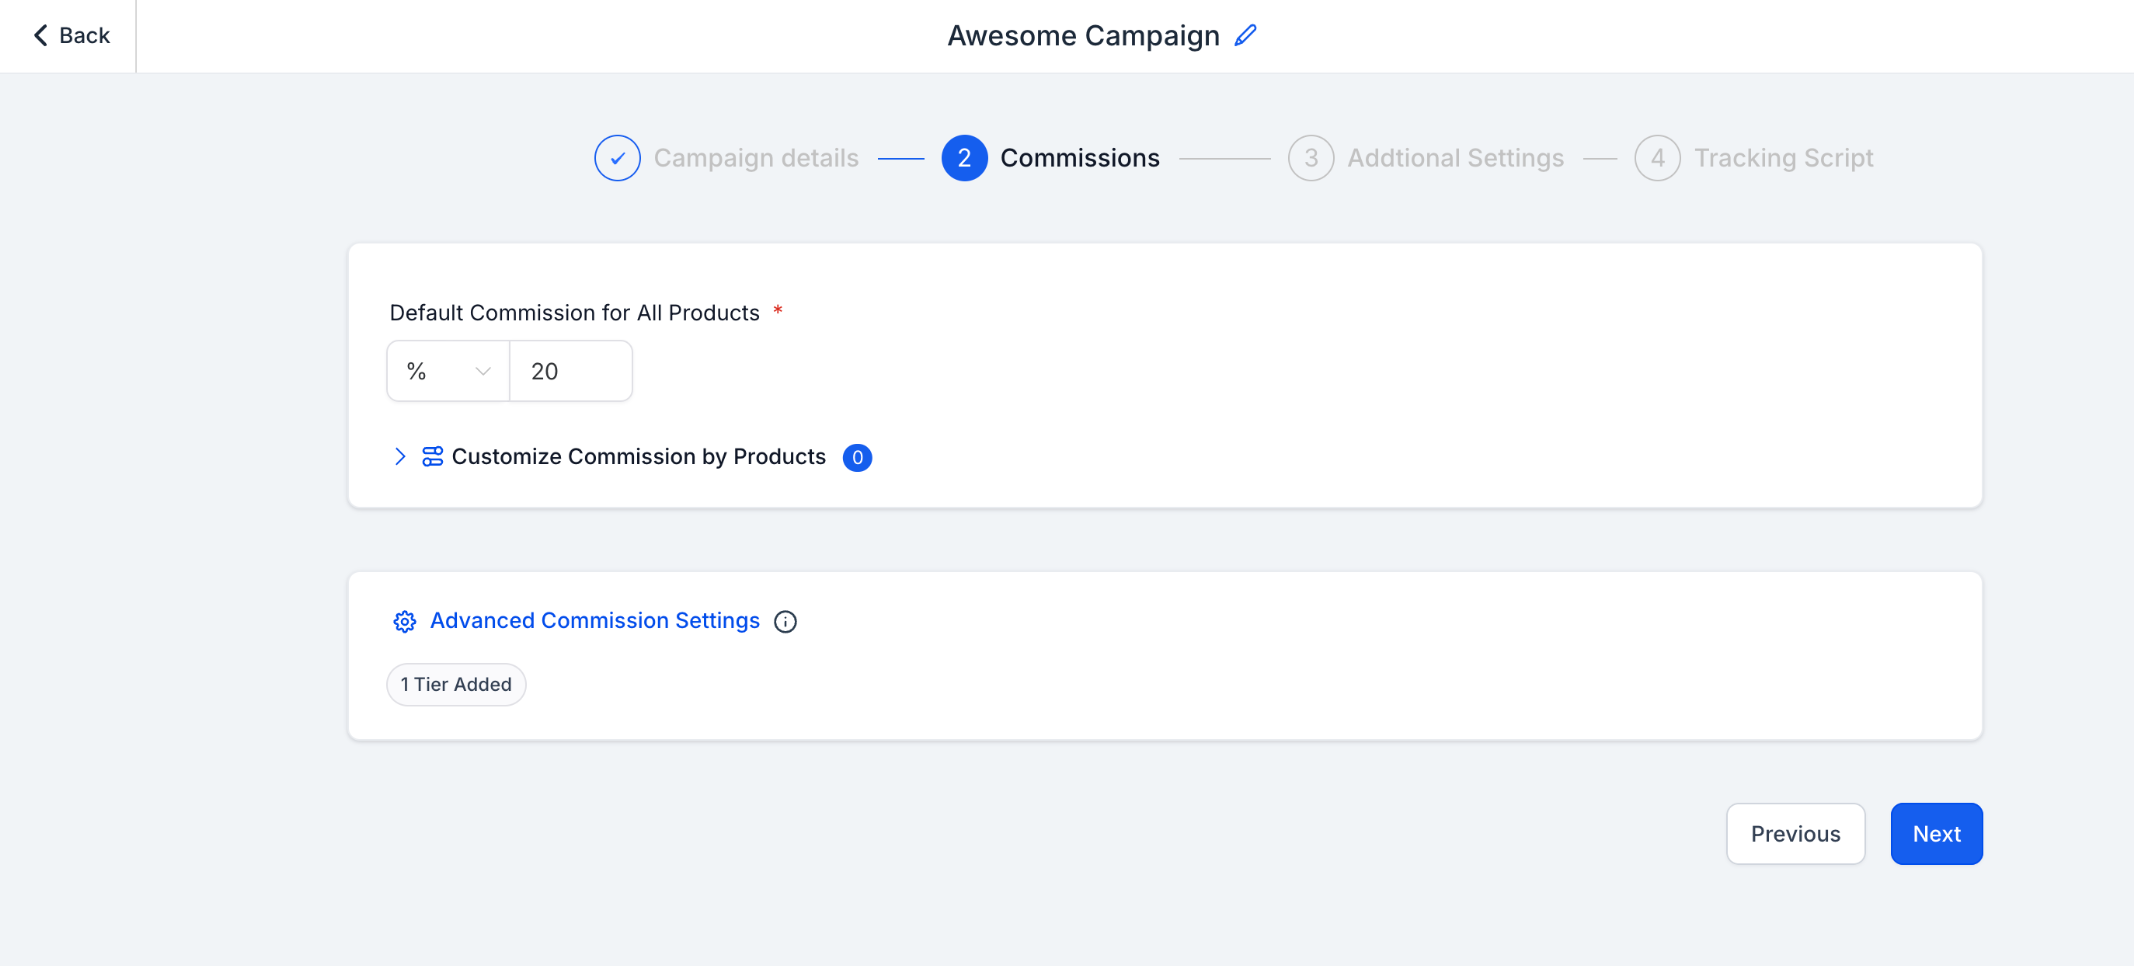Open the % commission type dropdown
The width and height of the screenshot is (2134, 966).
click(447, 371)
